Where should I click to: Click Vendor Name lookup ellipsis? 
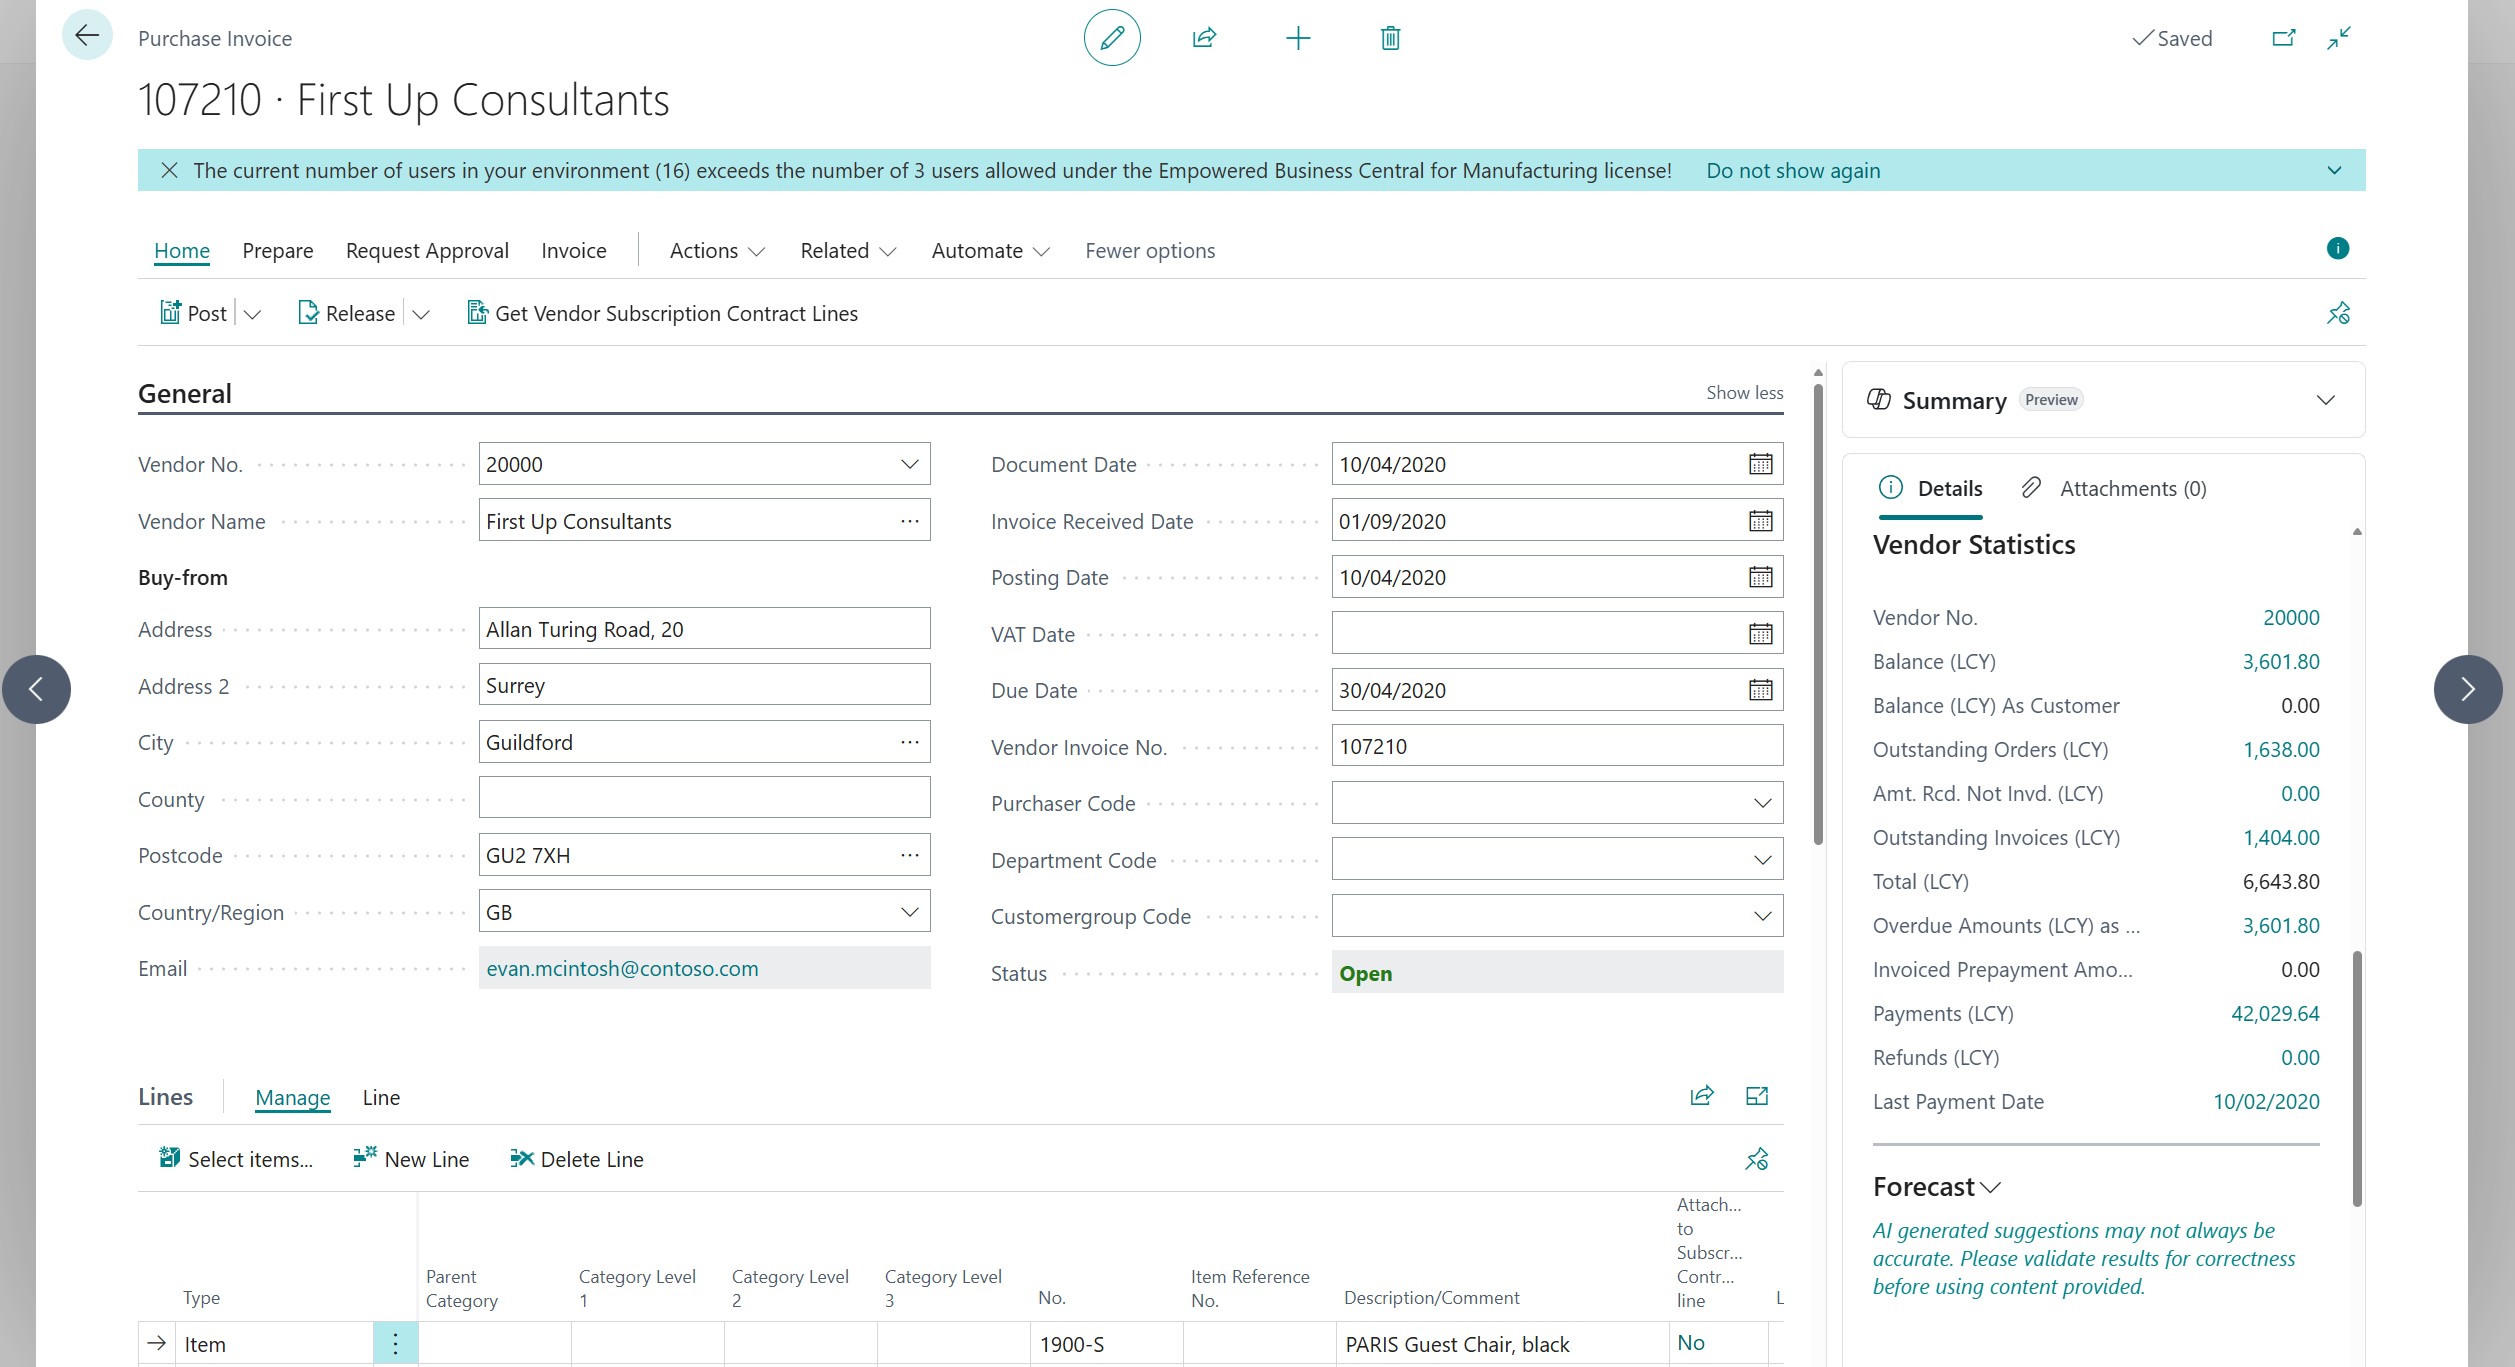coord(909,521)
